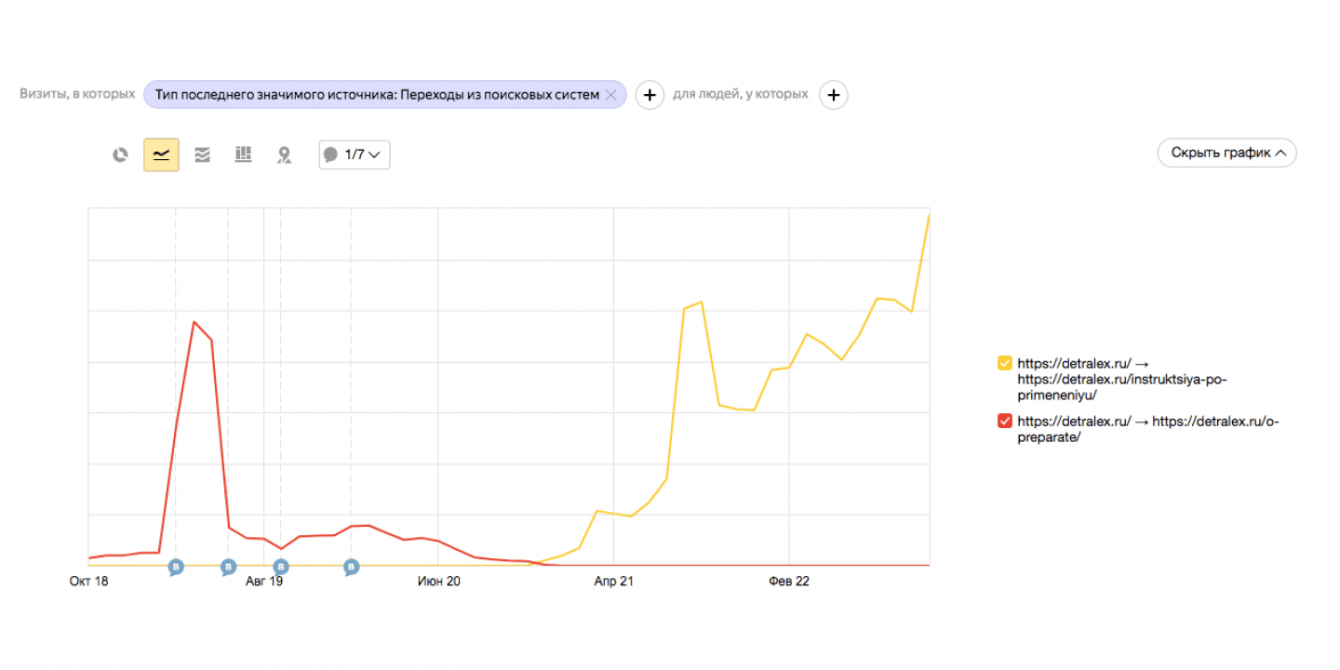Switch to stacked area chart view
Image resolution: width=1340 pixels, height=670 pixels.
[x=202, y=155]
